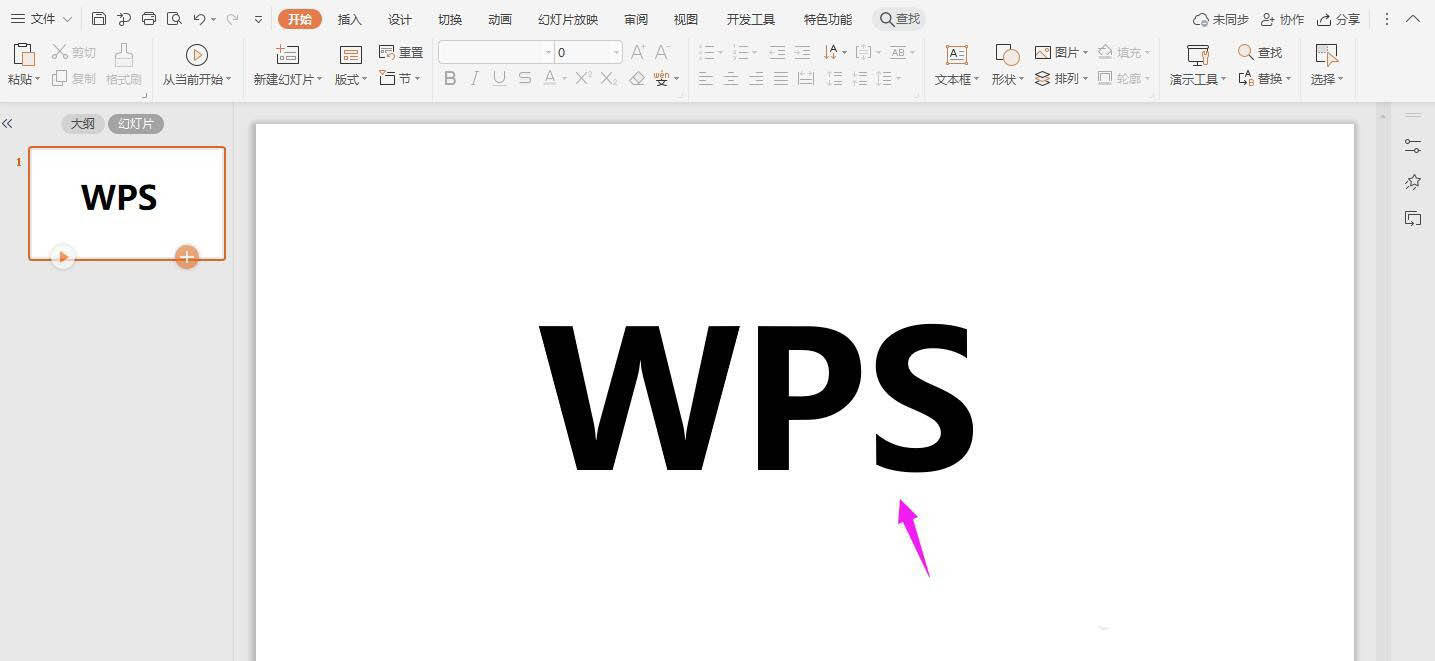
Task: Click the Arrange (排列) layers icon
Action: 1043,78
